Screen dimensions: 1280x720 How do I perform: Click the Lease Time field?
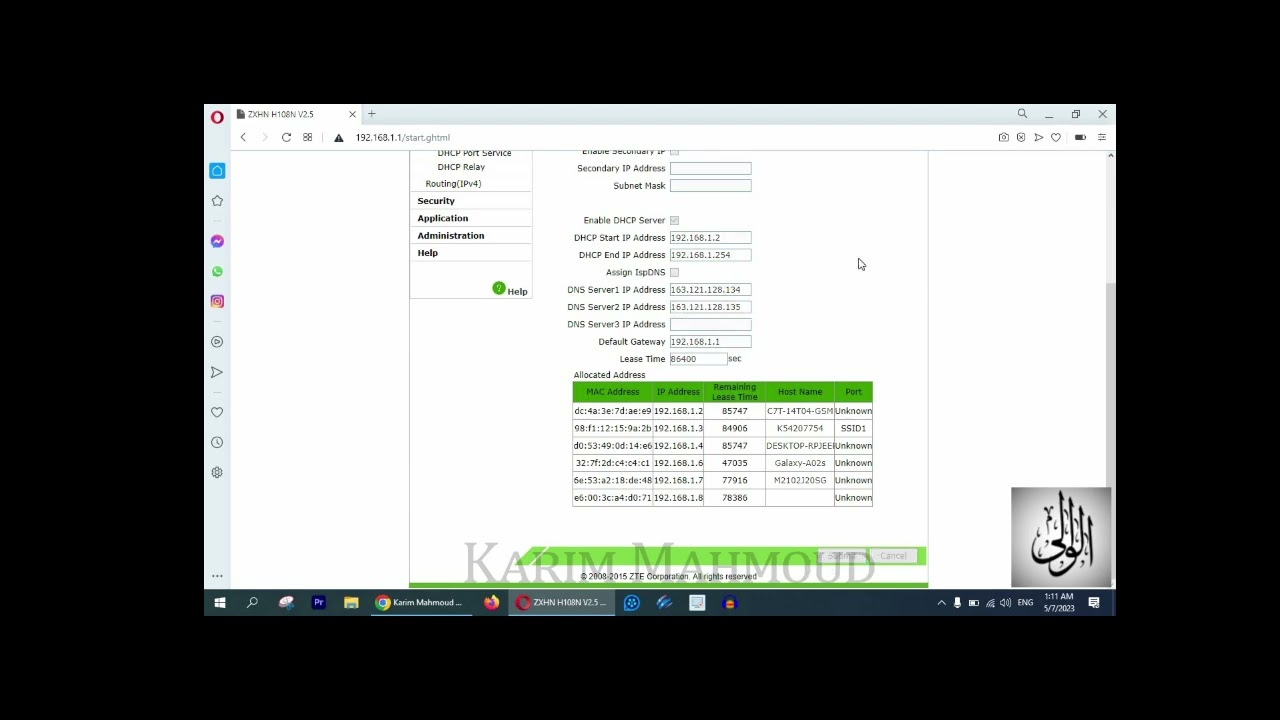tap(698, 358)
